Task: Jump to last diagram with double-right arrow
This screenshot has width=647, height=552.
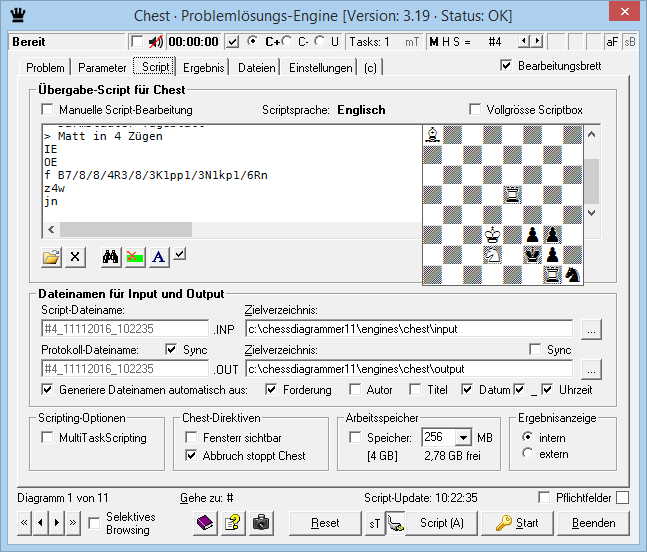Action: tap(73, 523)
